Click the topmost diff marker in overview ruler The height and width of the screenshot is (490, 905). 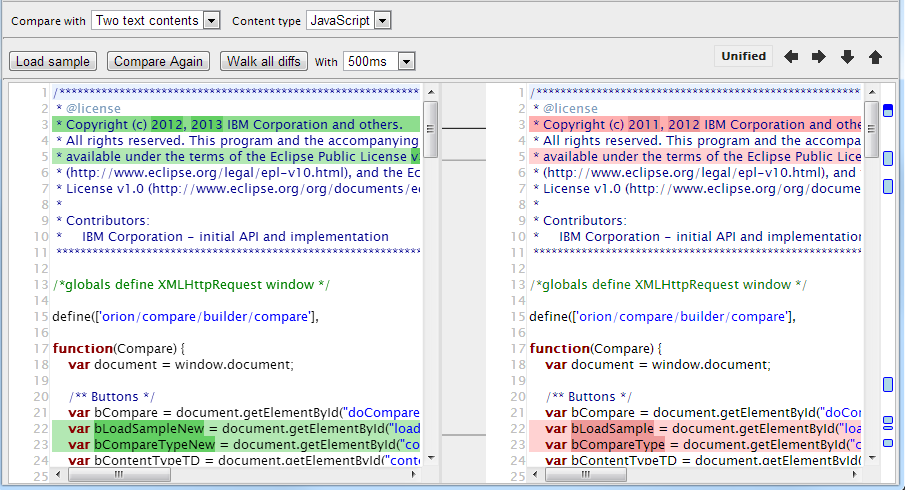[x=887, y=111]
